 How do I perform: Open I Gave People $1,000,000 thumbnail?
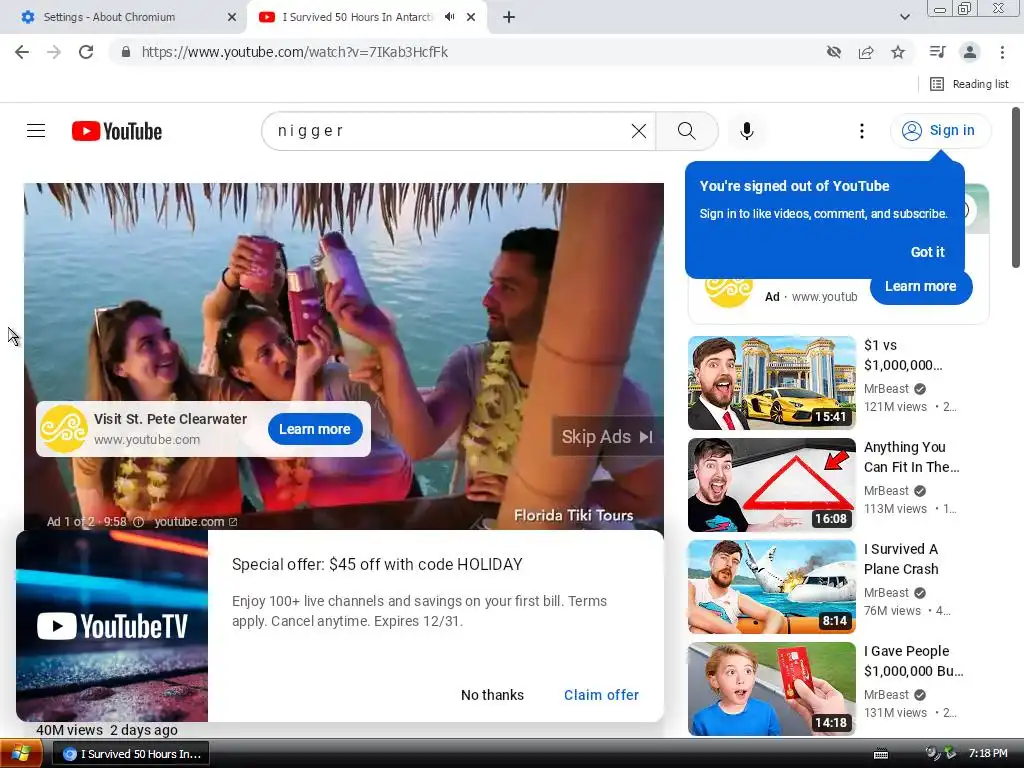(x=771, y=688)
